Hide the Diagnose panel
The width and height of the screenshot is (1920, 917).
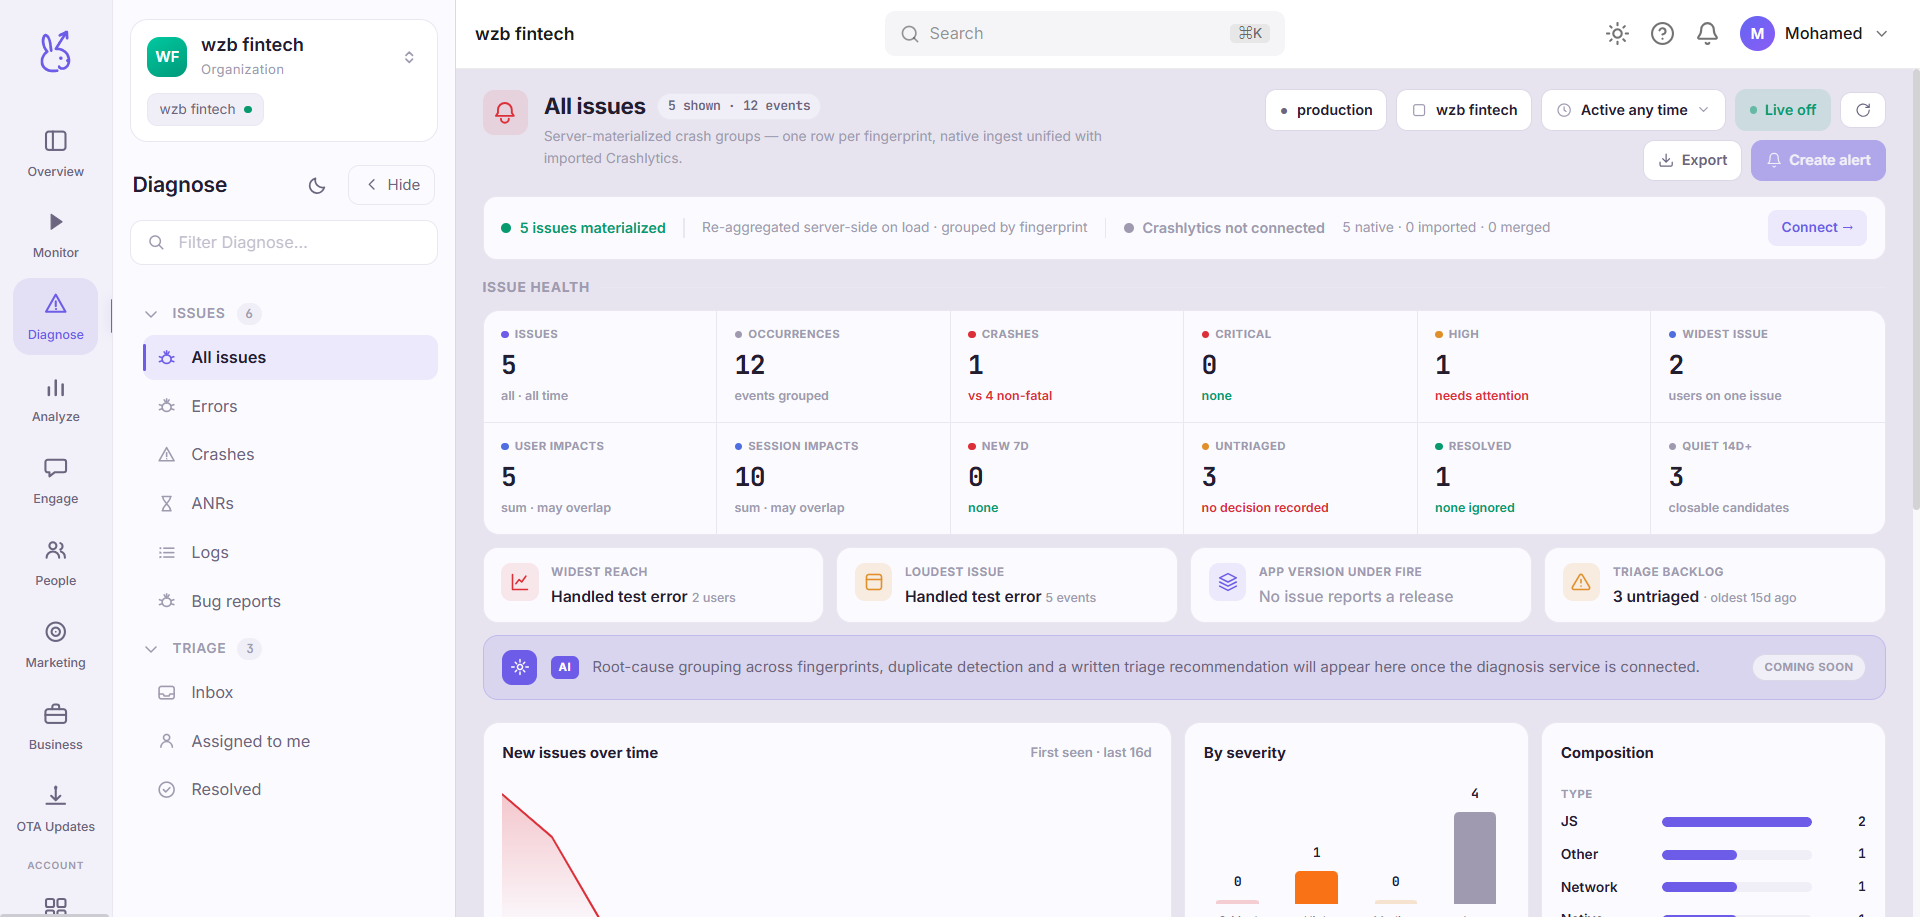point(392,185)
